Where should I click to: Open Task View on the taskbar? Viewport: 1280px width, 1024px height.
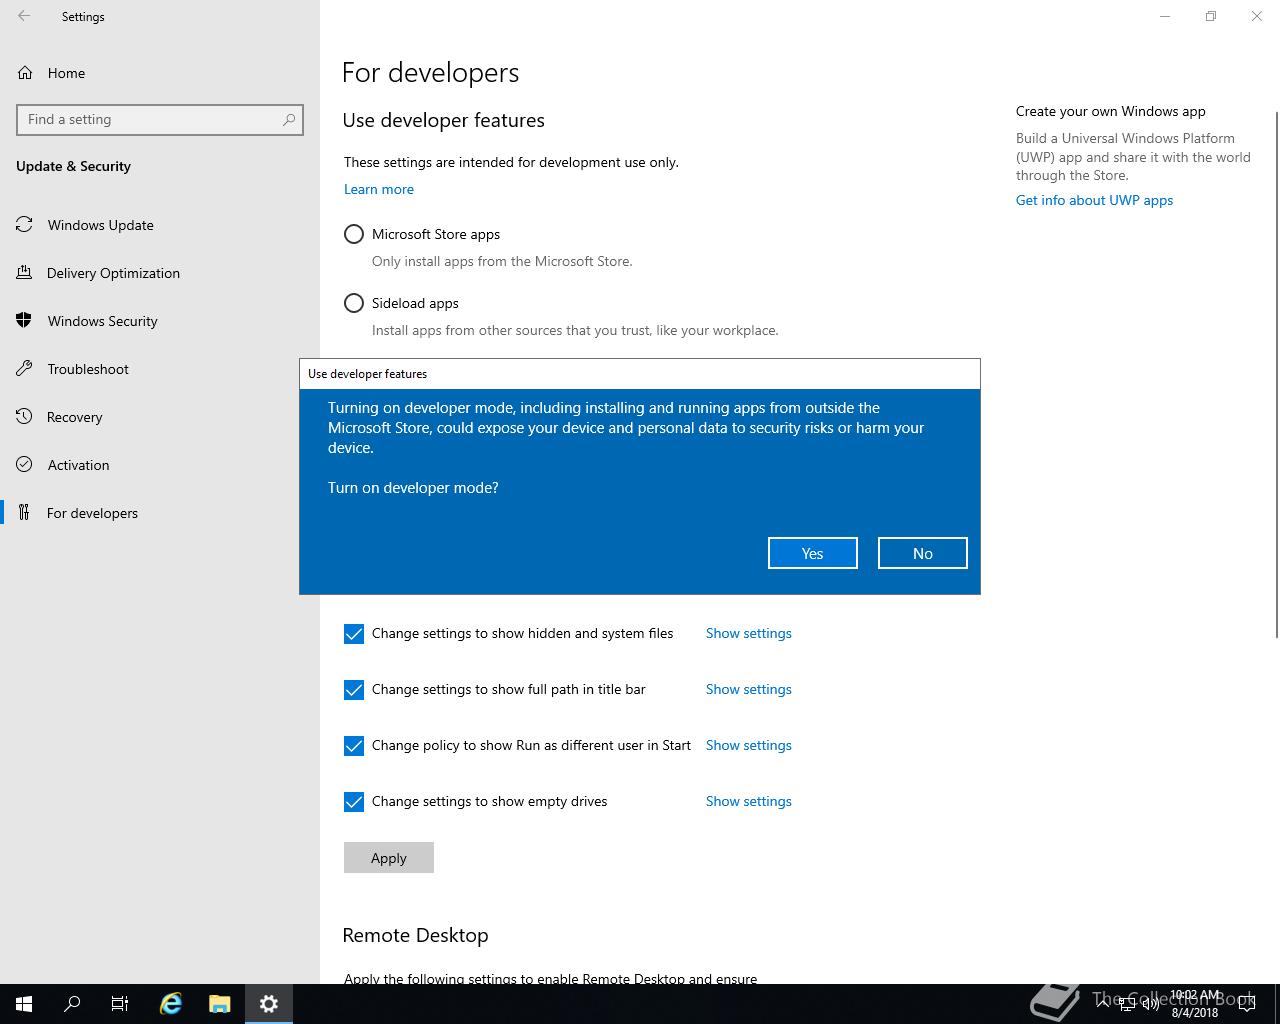(x=120, y=1004)
